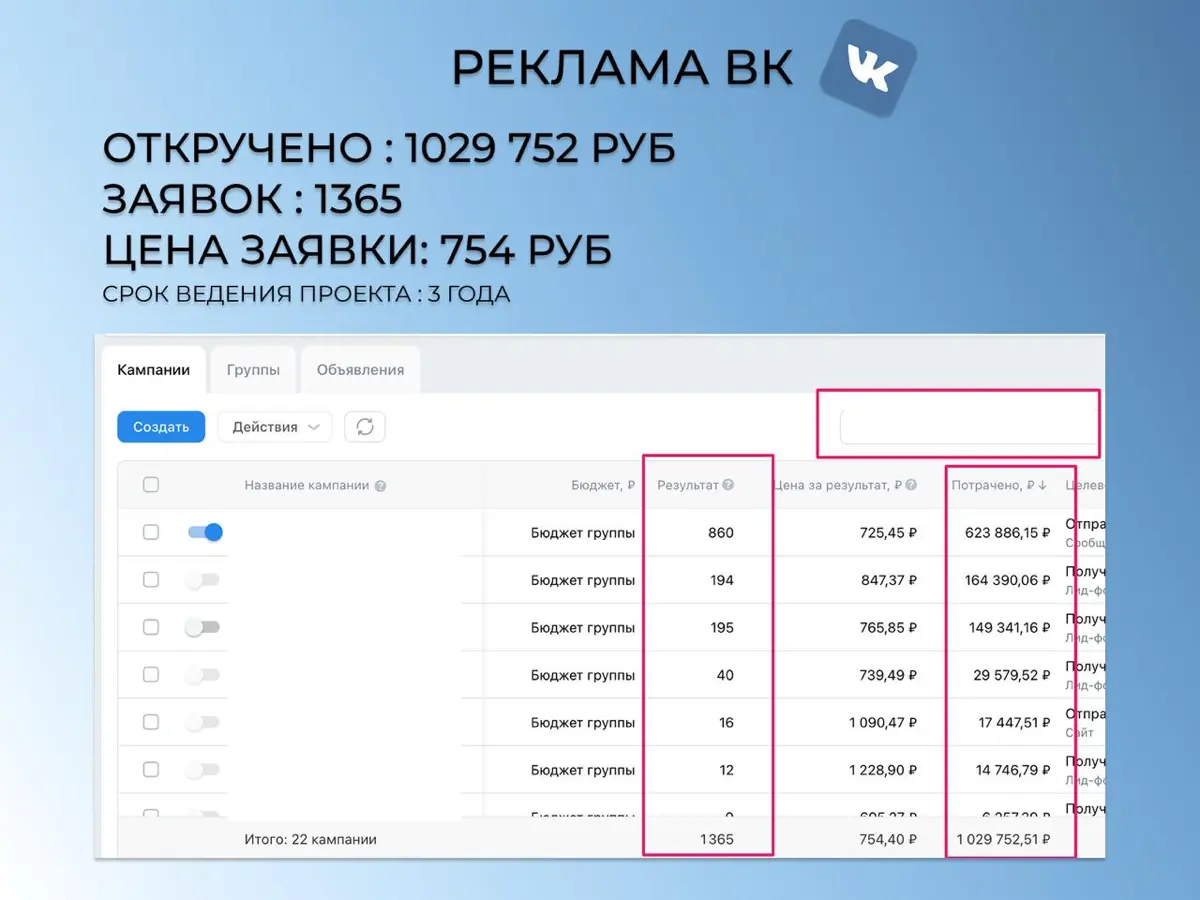Screen dimensions: 1200x900
Task: Check the box for the 12 results row
Action: (151, 770)
